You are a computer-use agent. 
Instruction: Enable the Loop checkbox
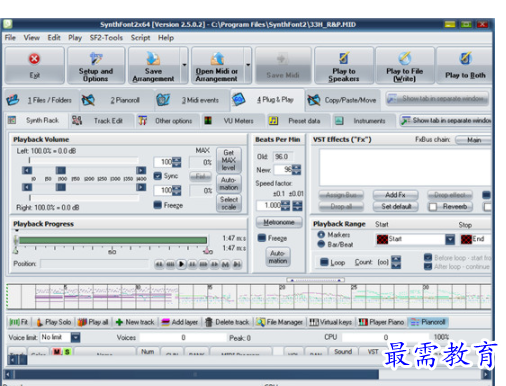(x=324, y=262)
